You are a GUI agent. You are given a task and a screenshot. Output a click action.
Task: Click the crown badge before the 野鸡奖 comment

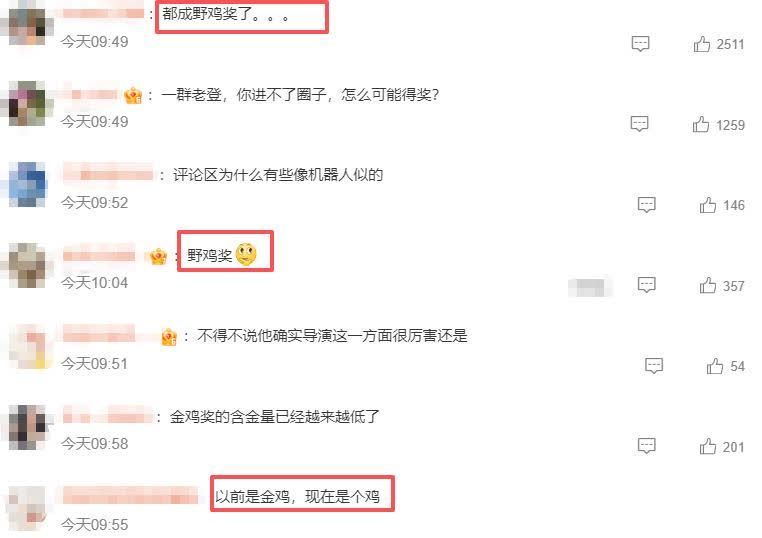tap(158, 256)
